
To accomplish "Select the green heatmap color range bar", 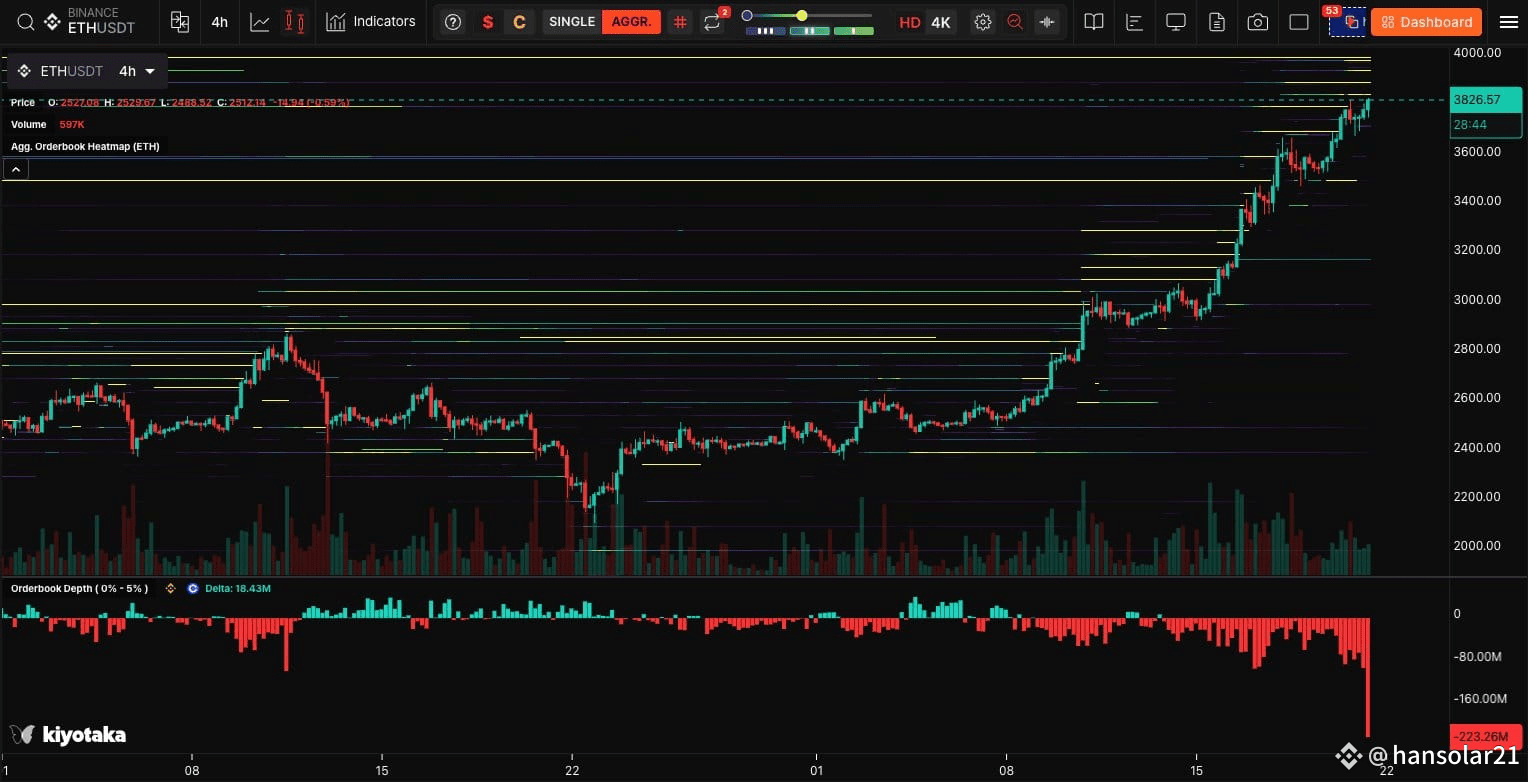I will click(x=854, y=31).
